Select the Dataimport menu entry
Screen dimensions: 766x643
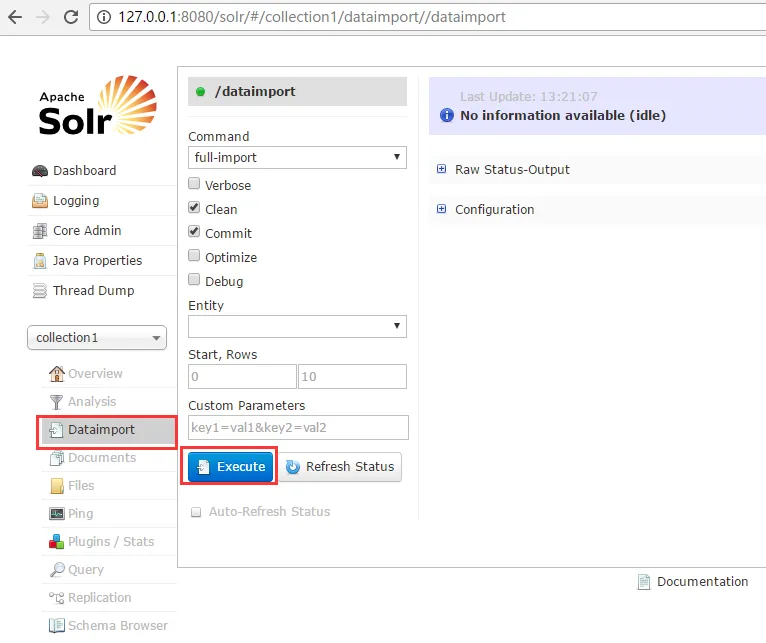(107, 430)
